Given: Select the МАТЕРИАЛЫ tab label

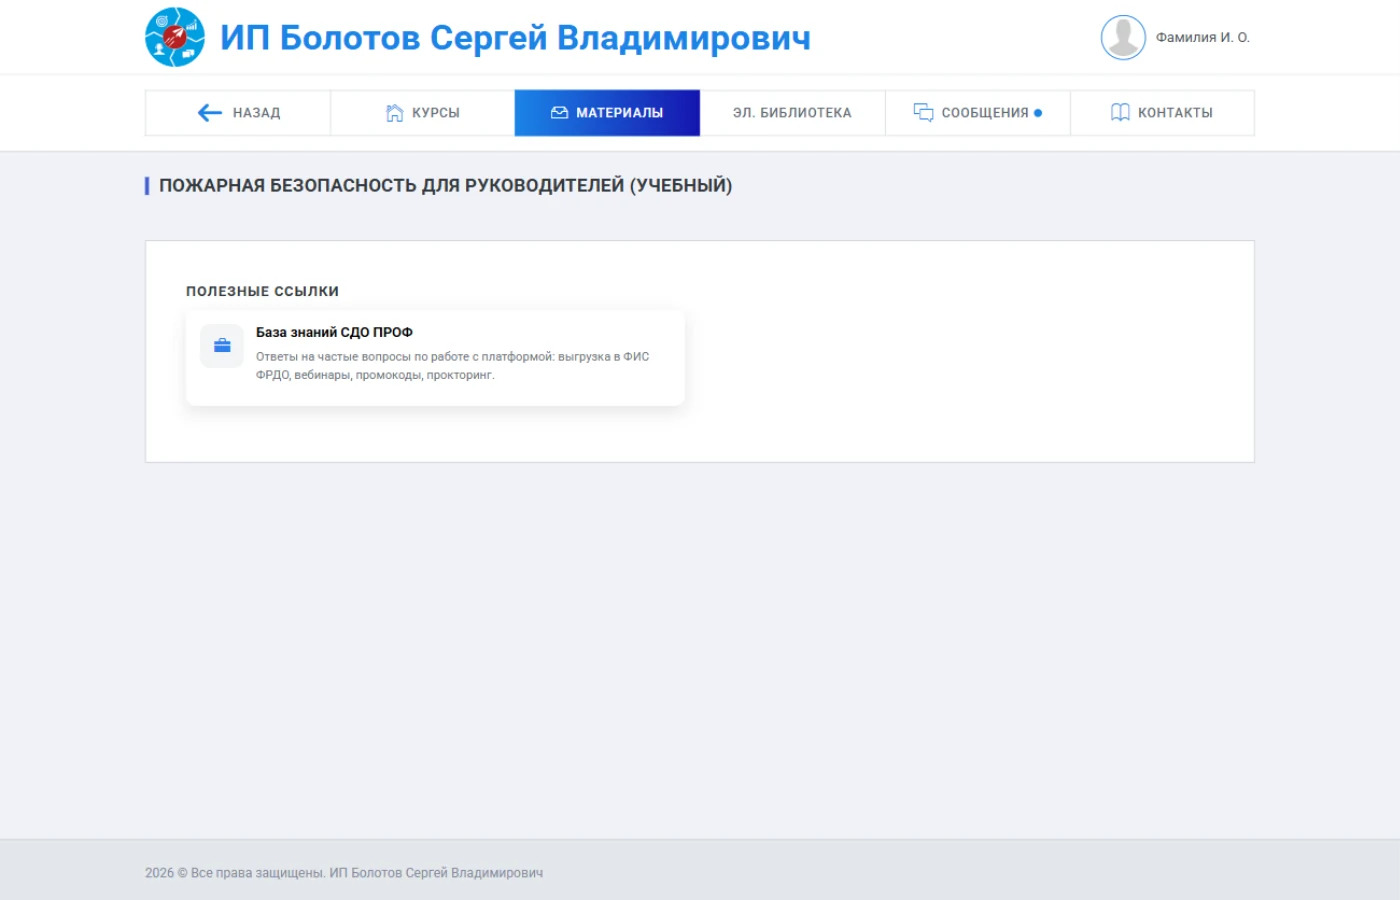Looking at the screenshot, I should pos(620,113).
